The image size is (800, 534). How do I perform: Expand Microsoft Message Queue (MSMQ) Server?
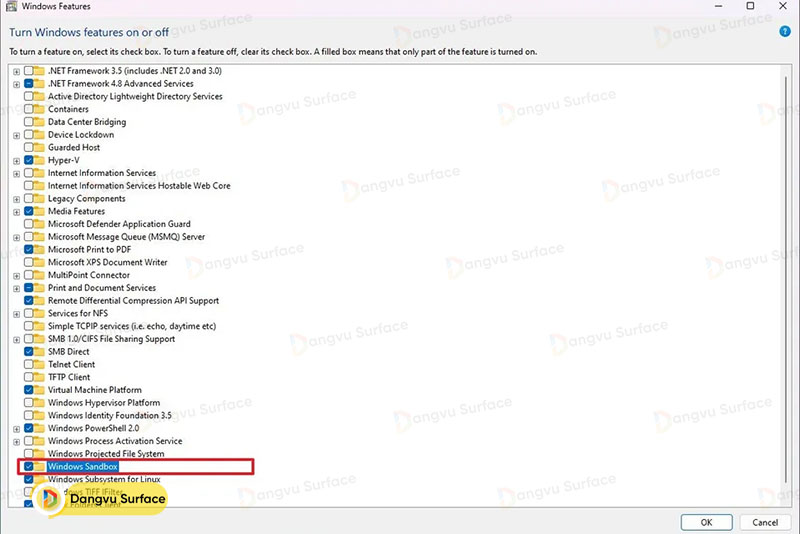pyautogui.click(x=16, y=237)
